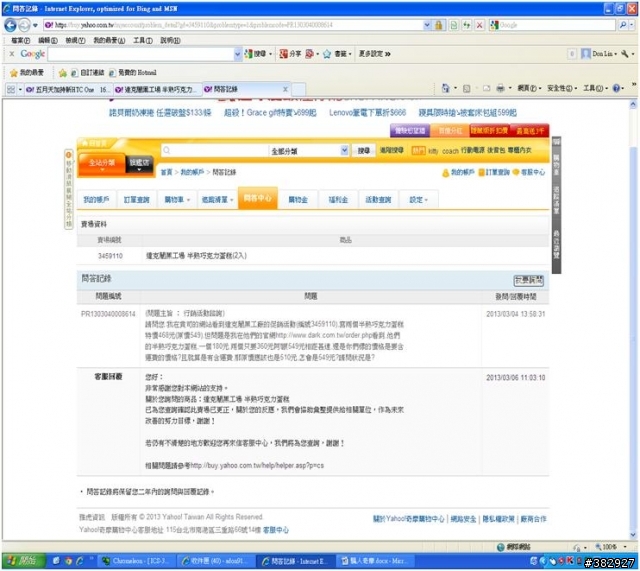Open the 說明 menu
This screenshot has height=571, width=640.
coord(170,40)
